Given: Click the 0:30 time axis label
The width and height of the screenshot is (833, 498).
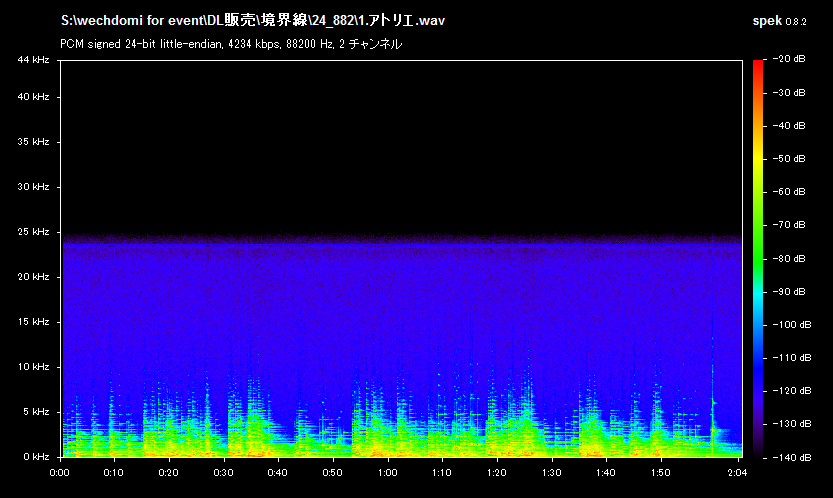Looking at the screenshot, I should (223, 472).
